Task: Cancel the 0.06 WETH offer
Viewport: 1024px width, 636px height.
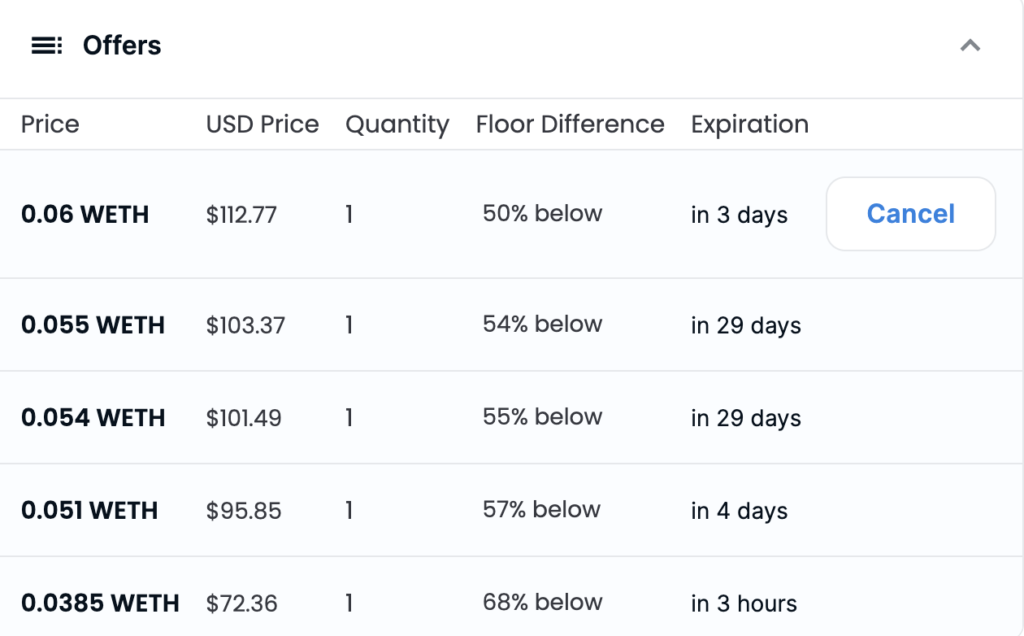Action: [910, 214]
